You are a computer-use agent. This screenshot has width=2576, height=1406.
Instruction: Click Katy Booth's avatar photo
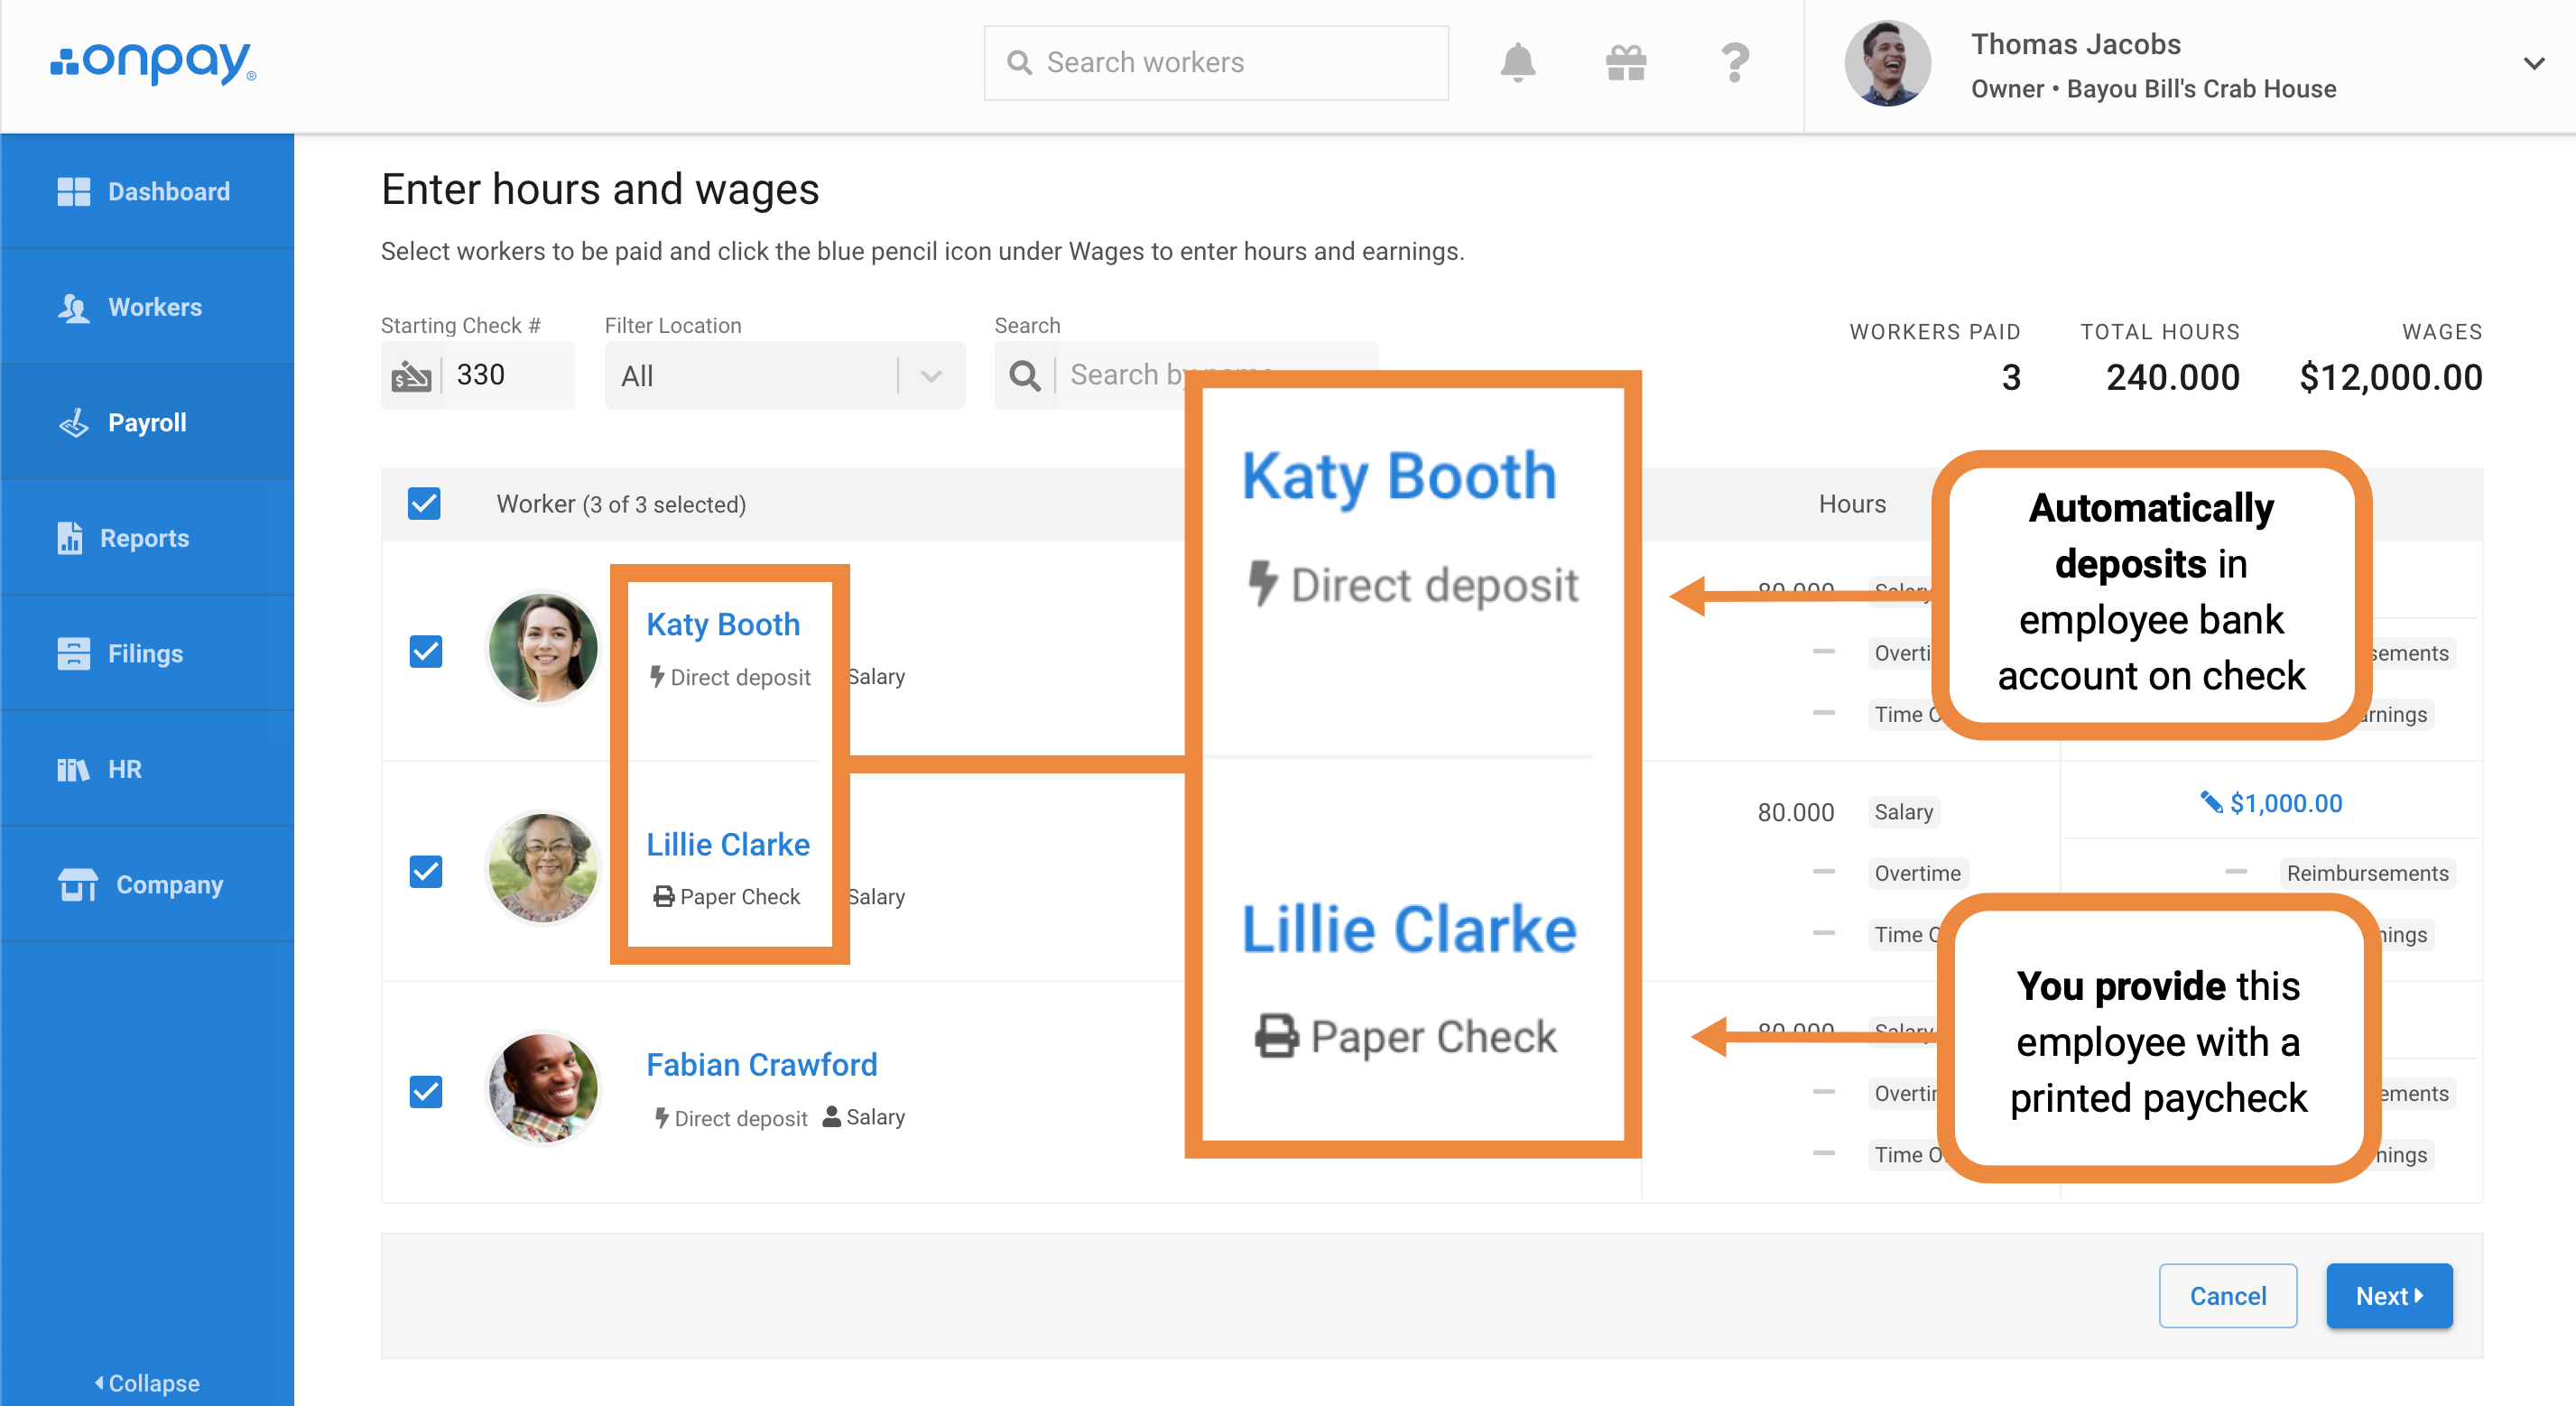543,648
